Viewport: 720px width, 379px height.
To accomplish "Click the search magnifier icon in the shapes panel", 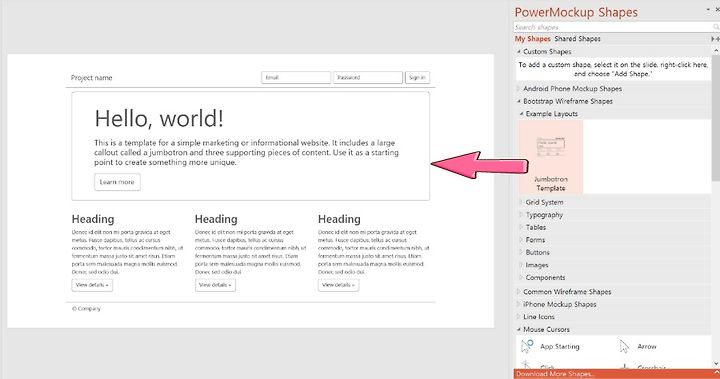I will (715, 27).
